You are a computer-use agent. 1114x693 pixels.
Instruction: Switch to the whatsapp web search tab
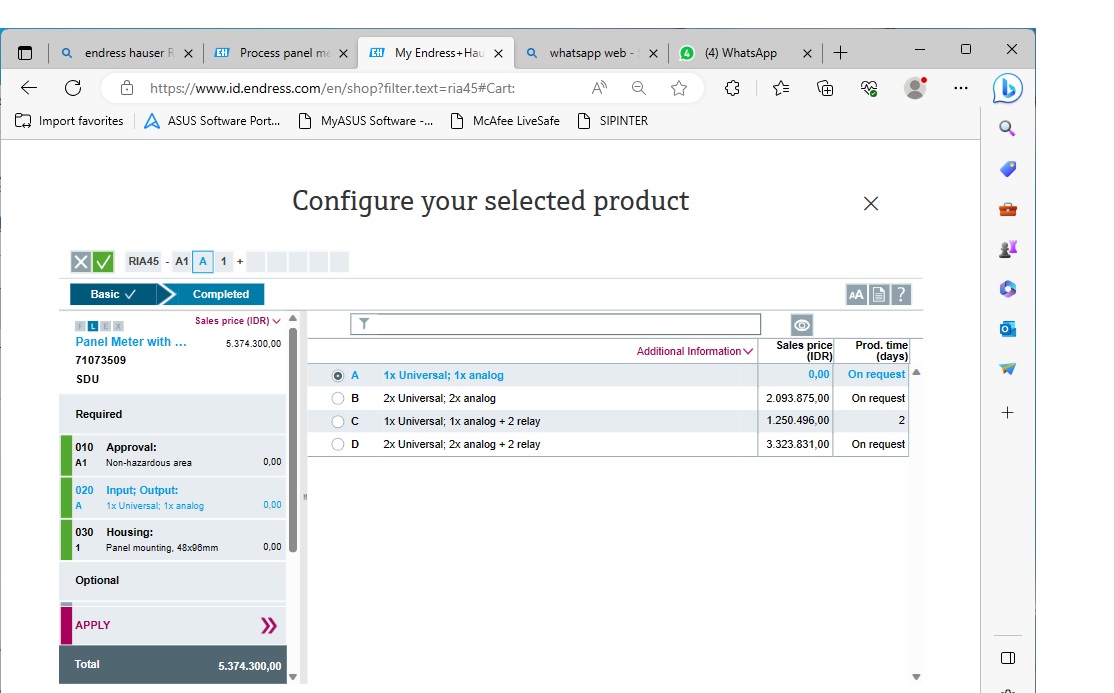(x=592, y=53)
